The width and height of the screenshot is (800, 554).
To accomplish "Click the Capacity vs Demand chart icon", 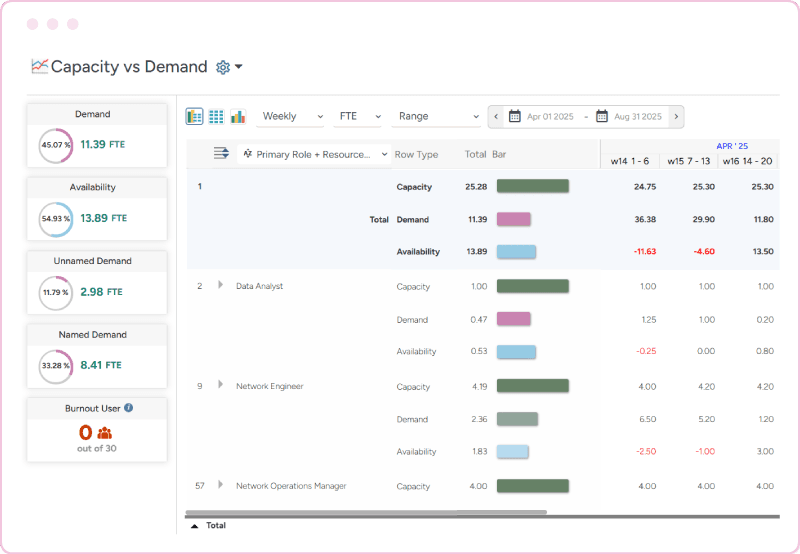I will pos(39,67).
